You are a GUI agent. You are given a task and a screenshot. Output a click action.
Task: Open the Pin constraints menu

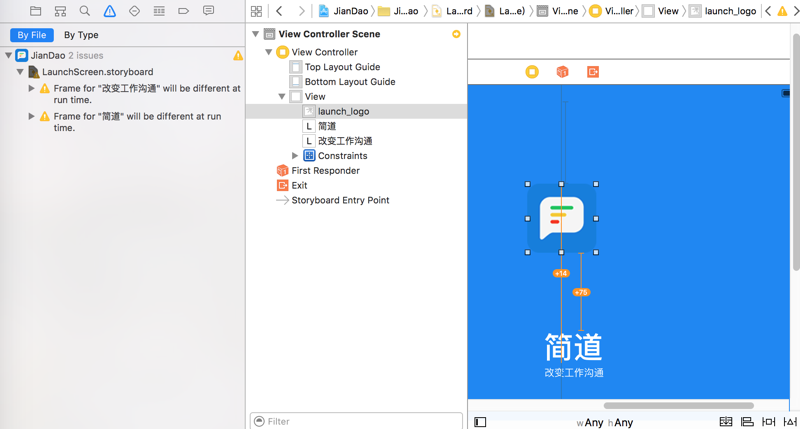pyautogui.click(x=768, y=422)
